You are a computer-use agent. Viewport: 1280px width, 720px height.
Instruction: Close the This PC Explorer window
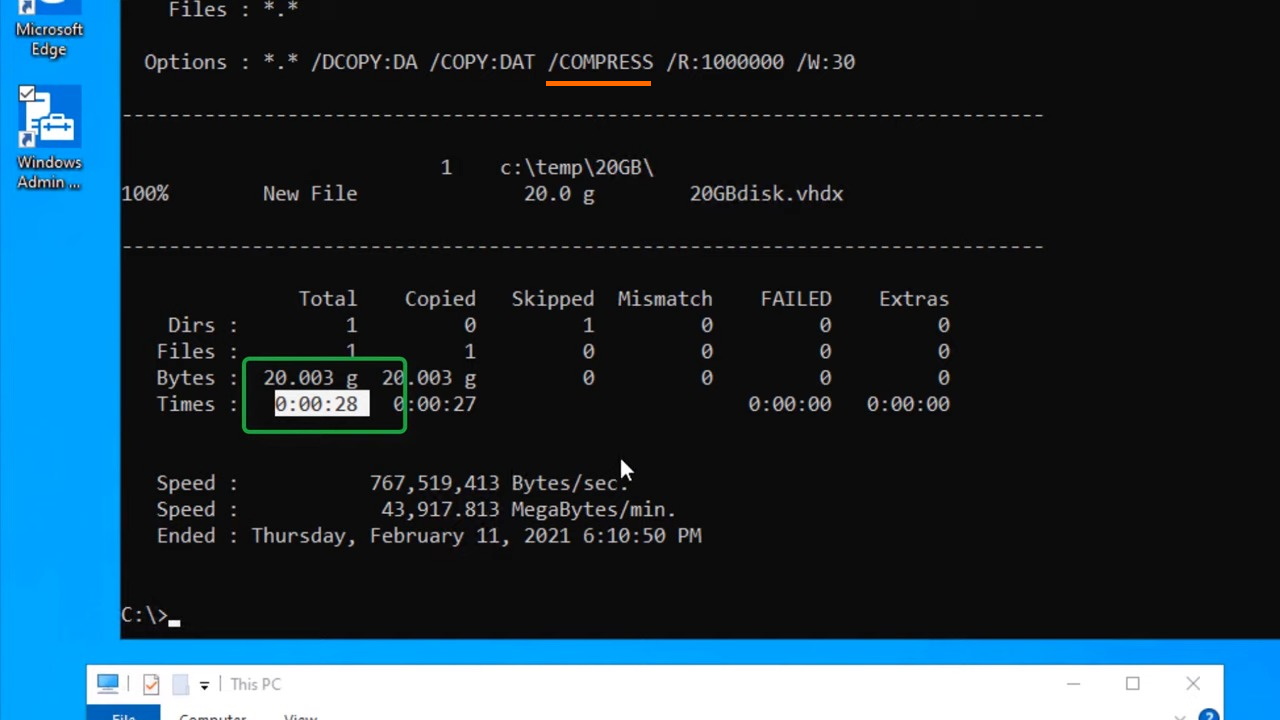1193,684
